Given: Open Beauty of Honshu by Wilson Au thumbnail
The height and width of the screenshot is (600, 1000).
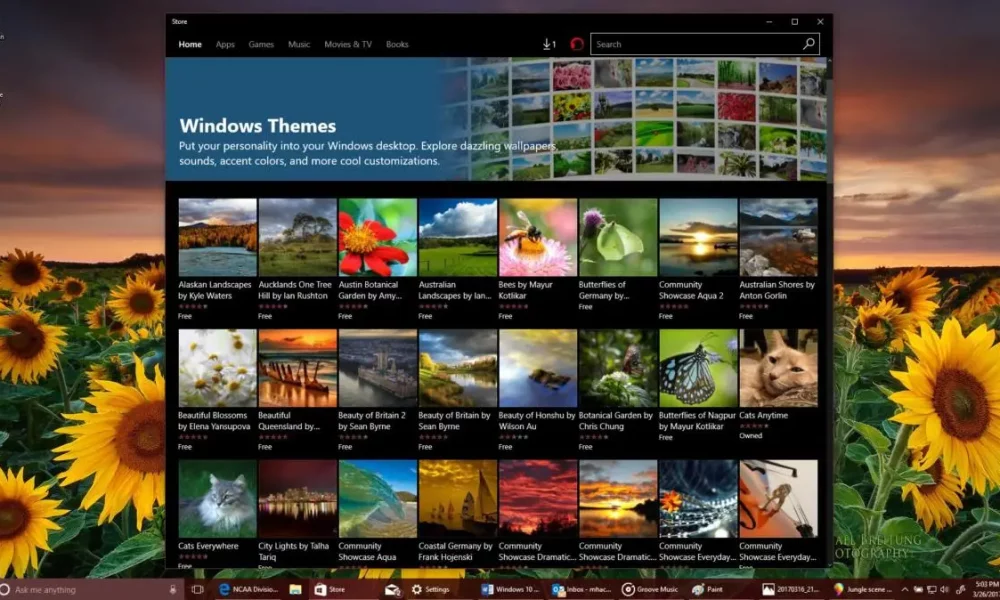Looking at the screenshot, I should (x=538, y=368).
